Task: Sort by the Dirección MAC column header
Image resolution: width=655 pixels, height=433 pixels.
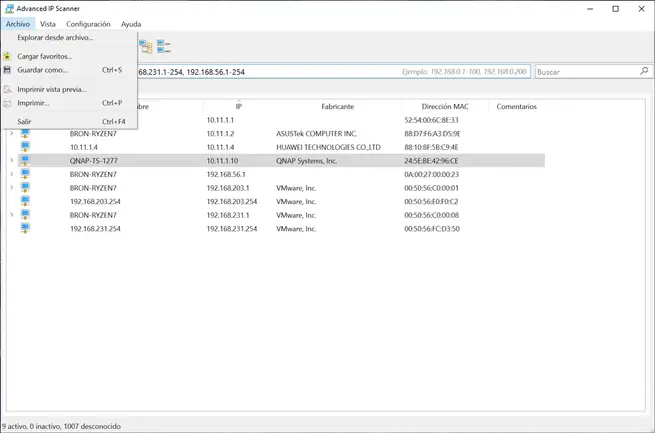Action: [x=444, y=106]
